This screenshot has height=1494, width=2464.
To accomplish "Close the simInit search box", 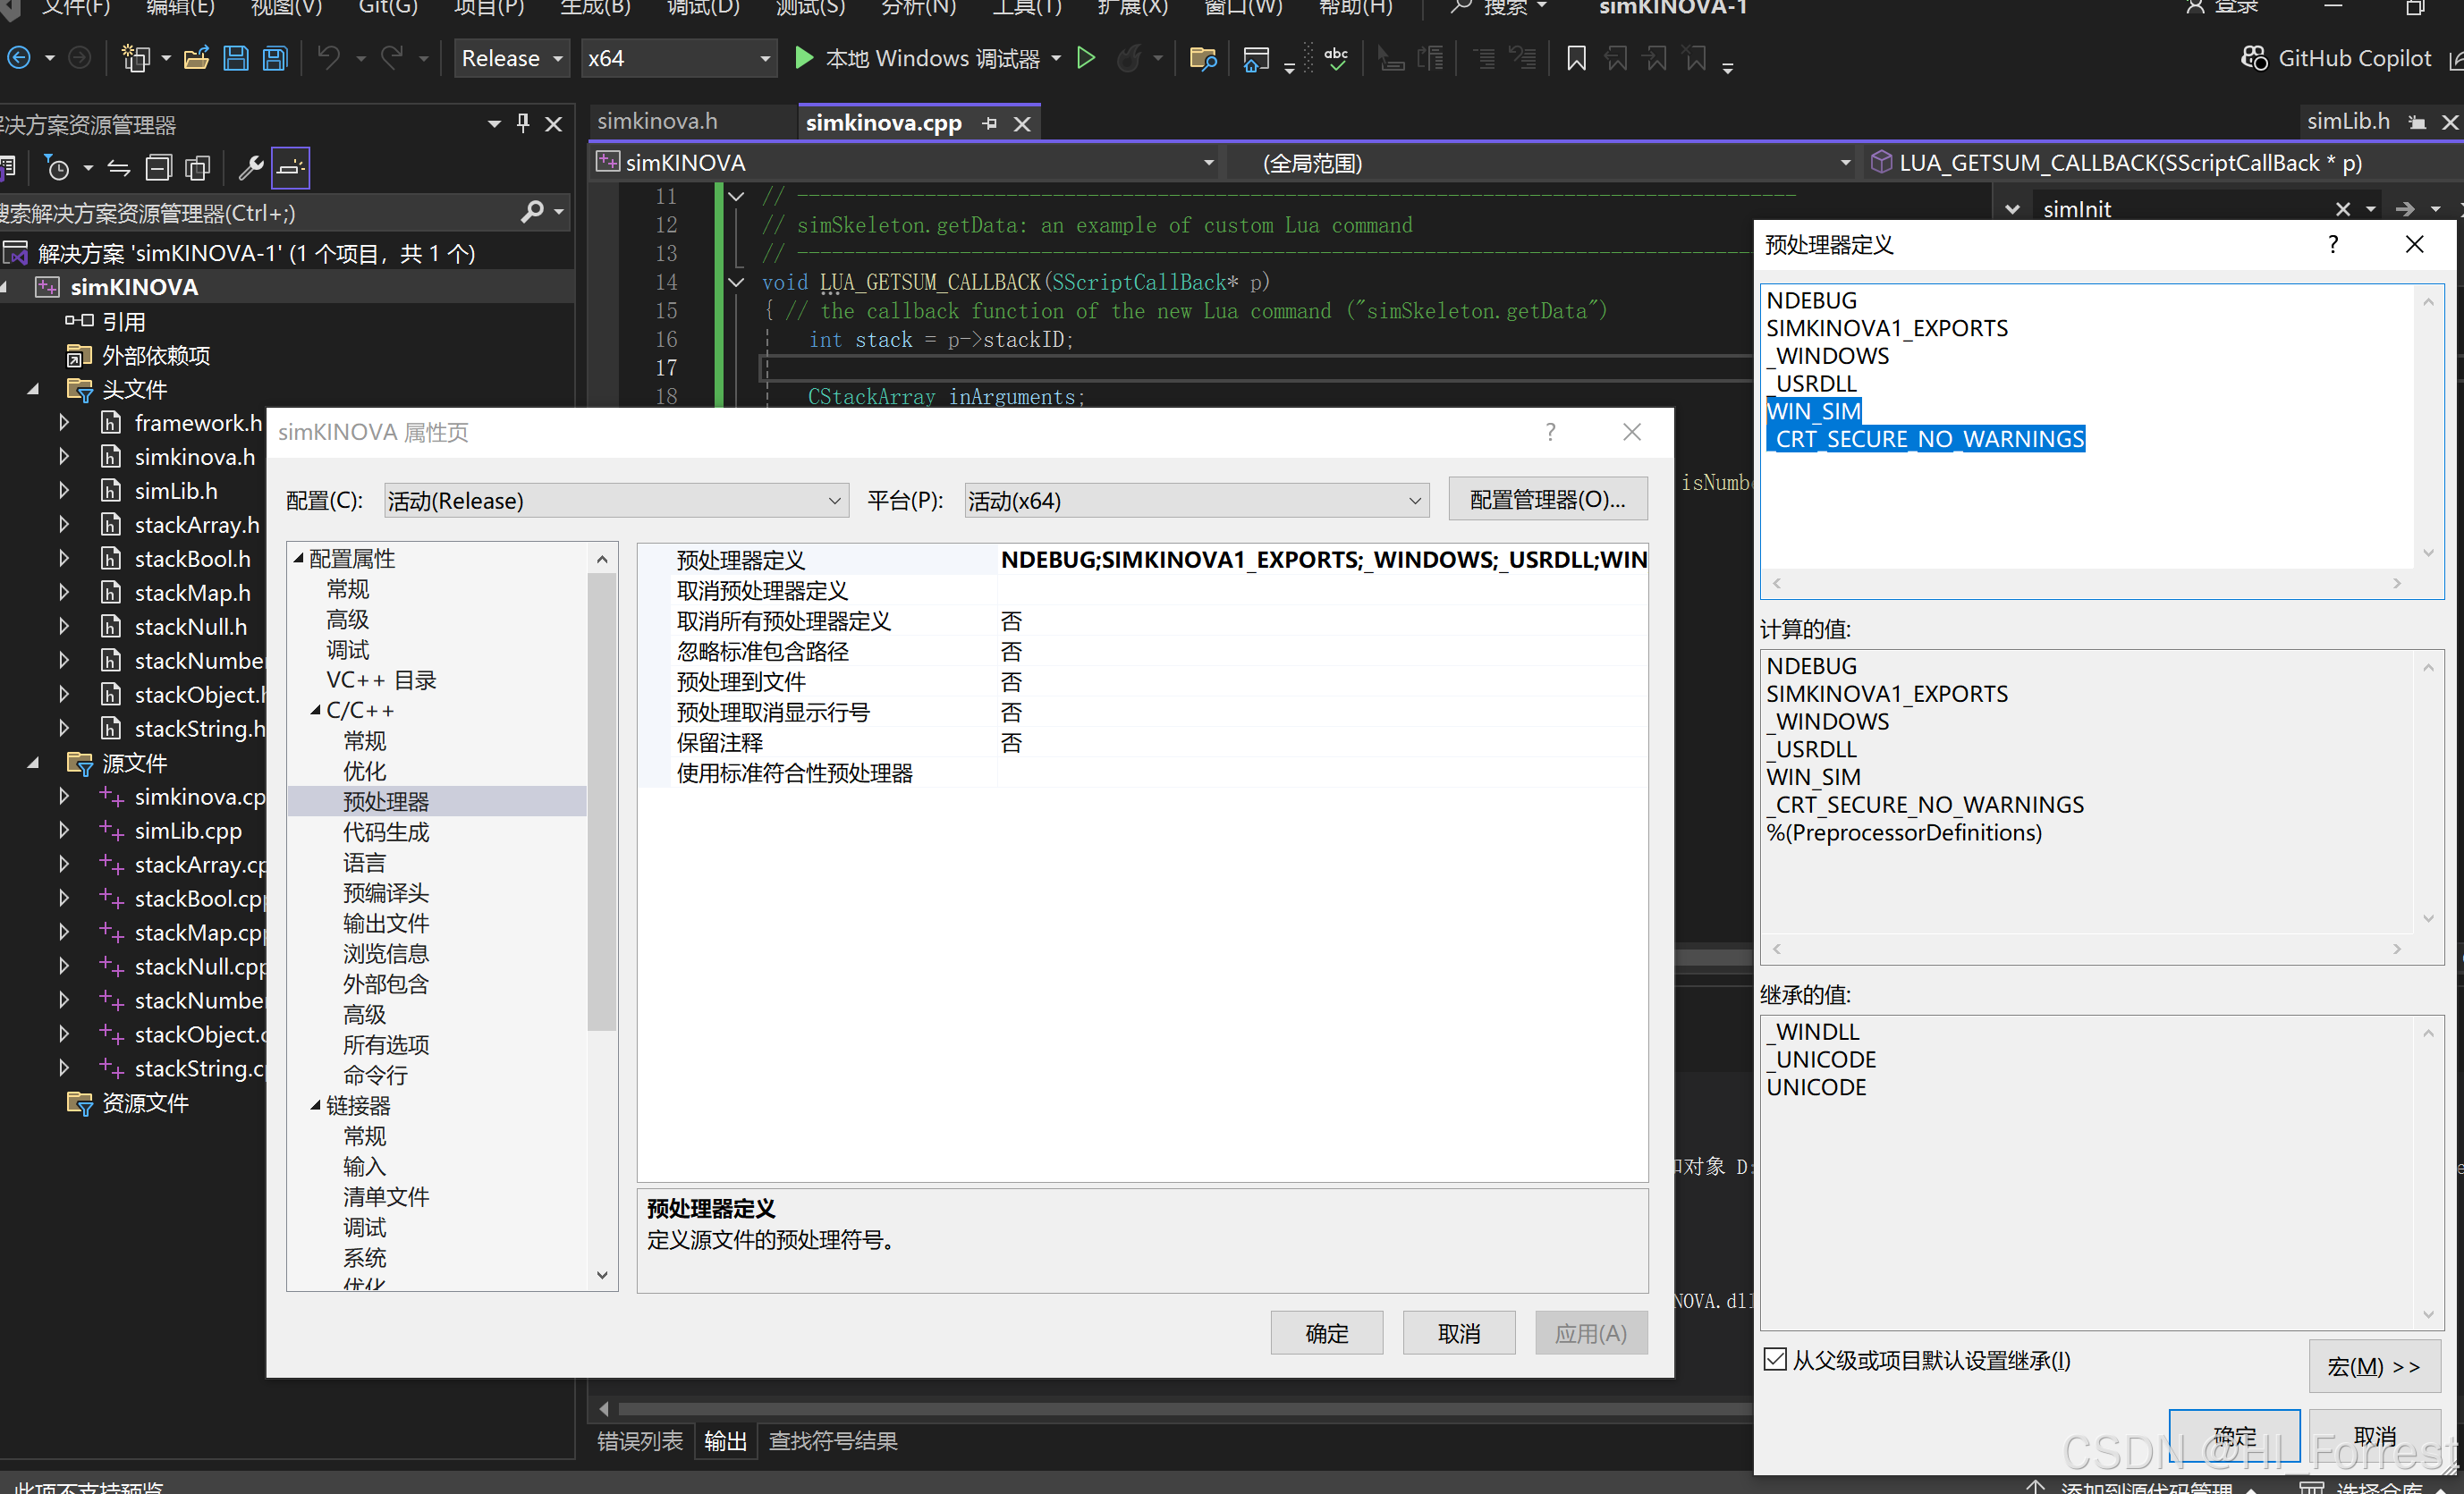I will click(x=2342, y=208).
